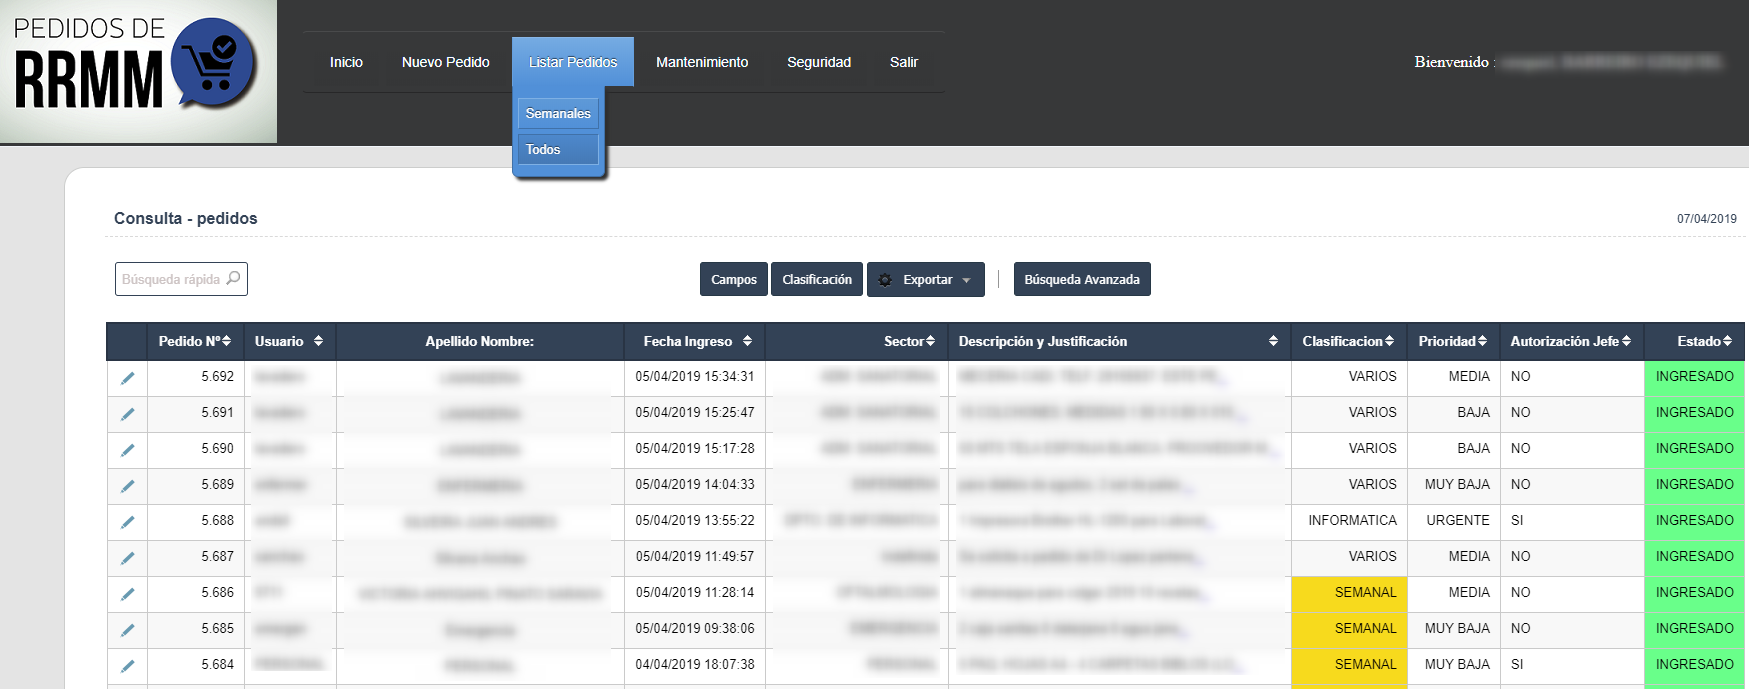Sort by Usuario column arrows
Viewport: 1749px width, 689px height.
point(318,341)
